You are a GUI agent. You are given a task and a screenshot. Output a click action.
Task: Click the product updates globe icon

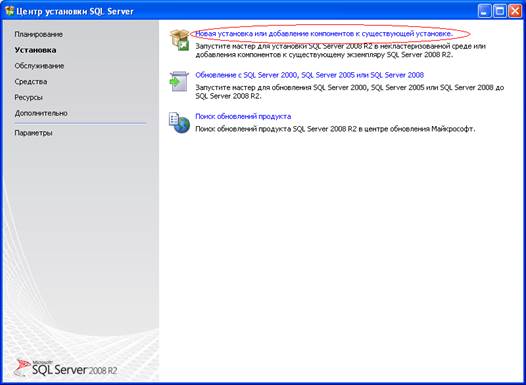coord(179,123)
